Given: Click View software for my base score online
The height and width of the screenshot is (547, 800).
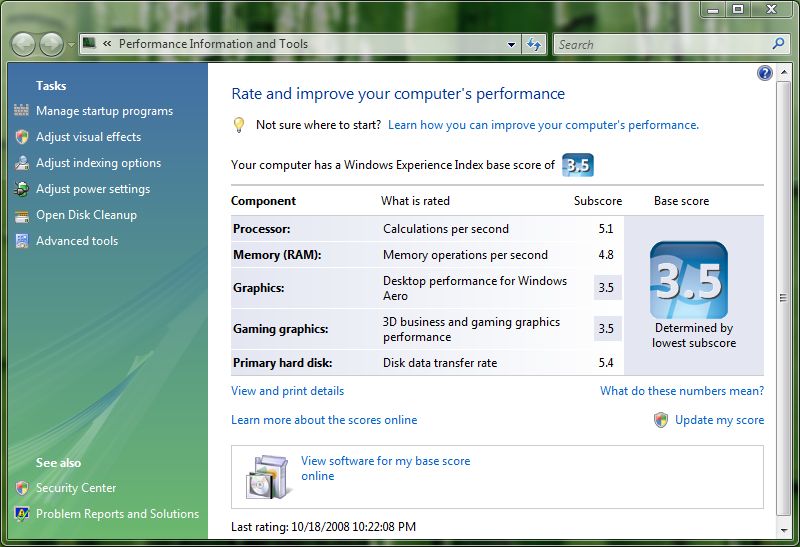Looking at the screenshot, I should (385, 468).
